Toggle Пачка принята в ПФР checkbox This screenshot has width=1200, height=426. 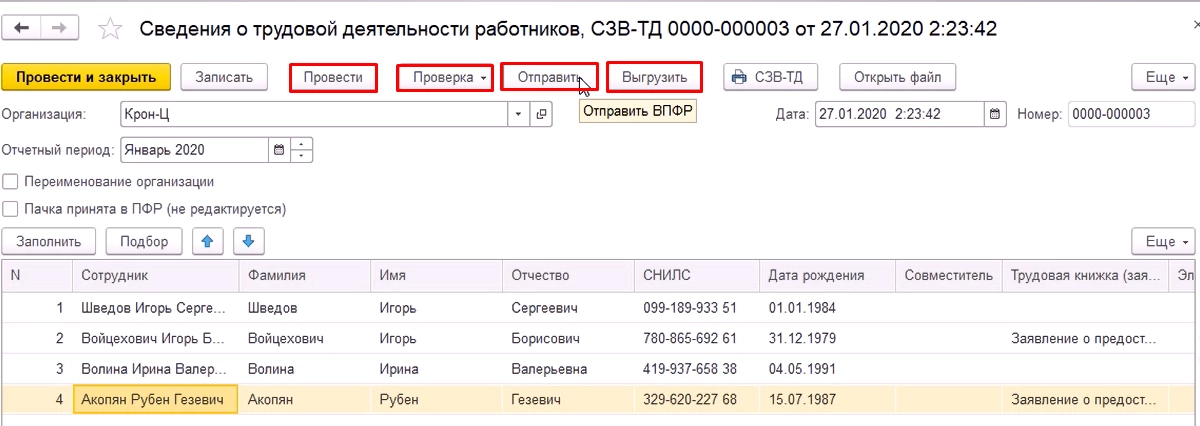tap(11, 209)
